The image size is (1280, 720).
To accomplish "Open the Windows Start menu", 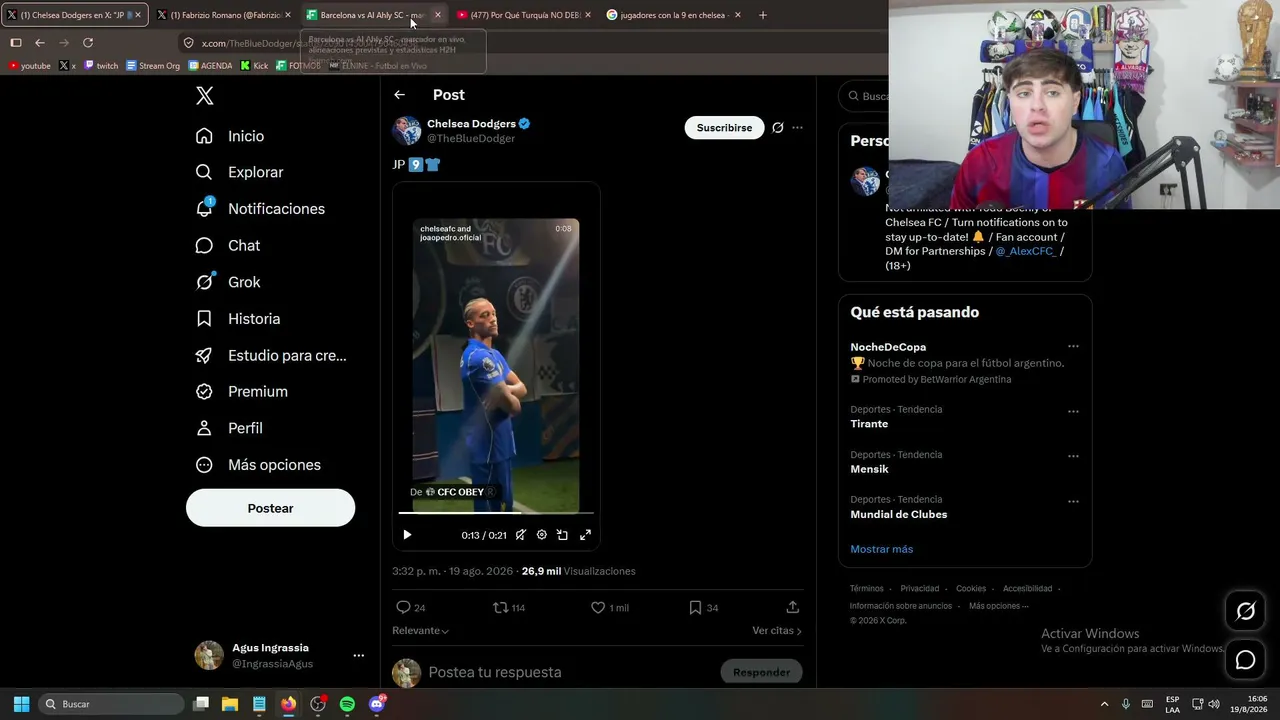I will [x=21, y=704].
